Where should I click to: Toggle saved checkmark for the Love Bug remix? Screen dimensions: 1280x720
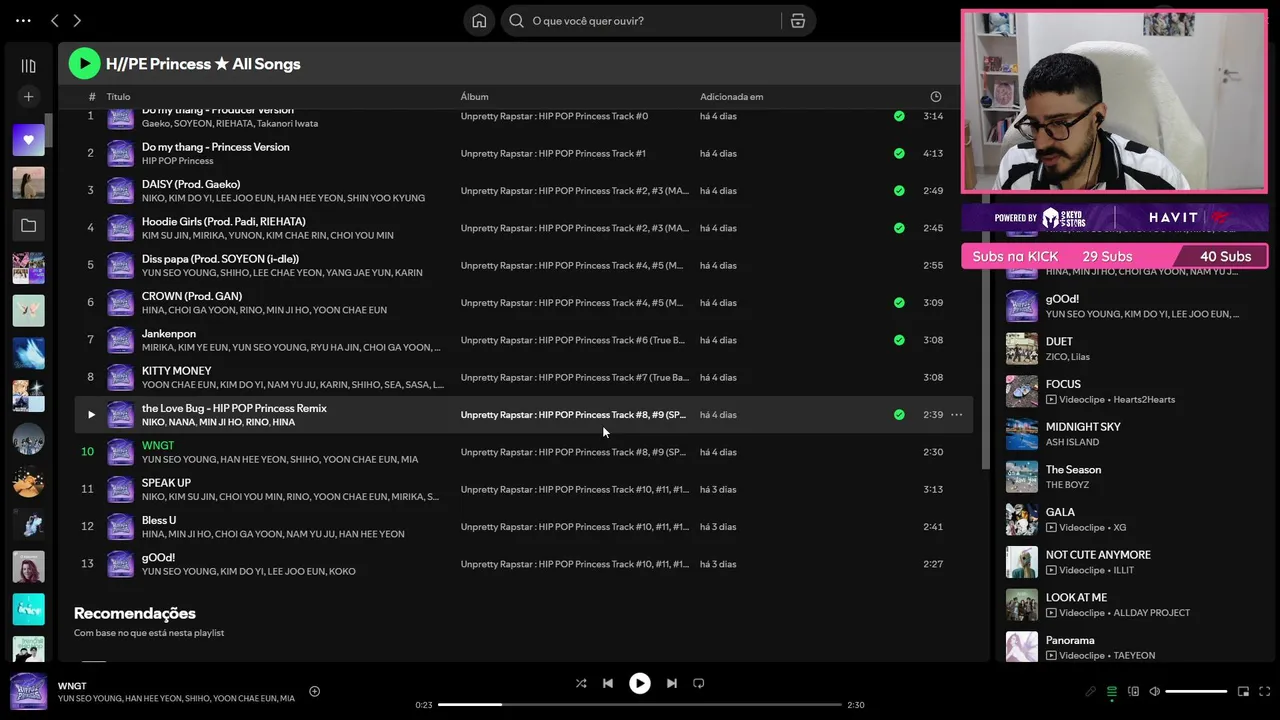coord(899,414)
